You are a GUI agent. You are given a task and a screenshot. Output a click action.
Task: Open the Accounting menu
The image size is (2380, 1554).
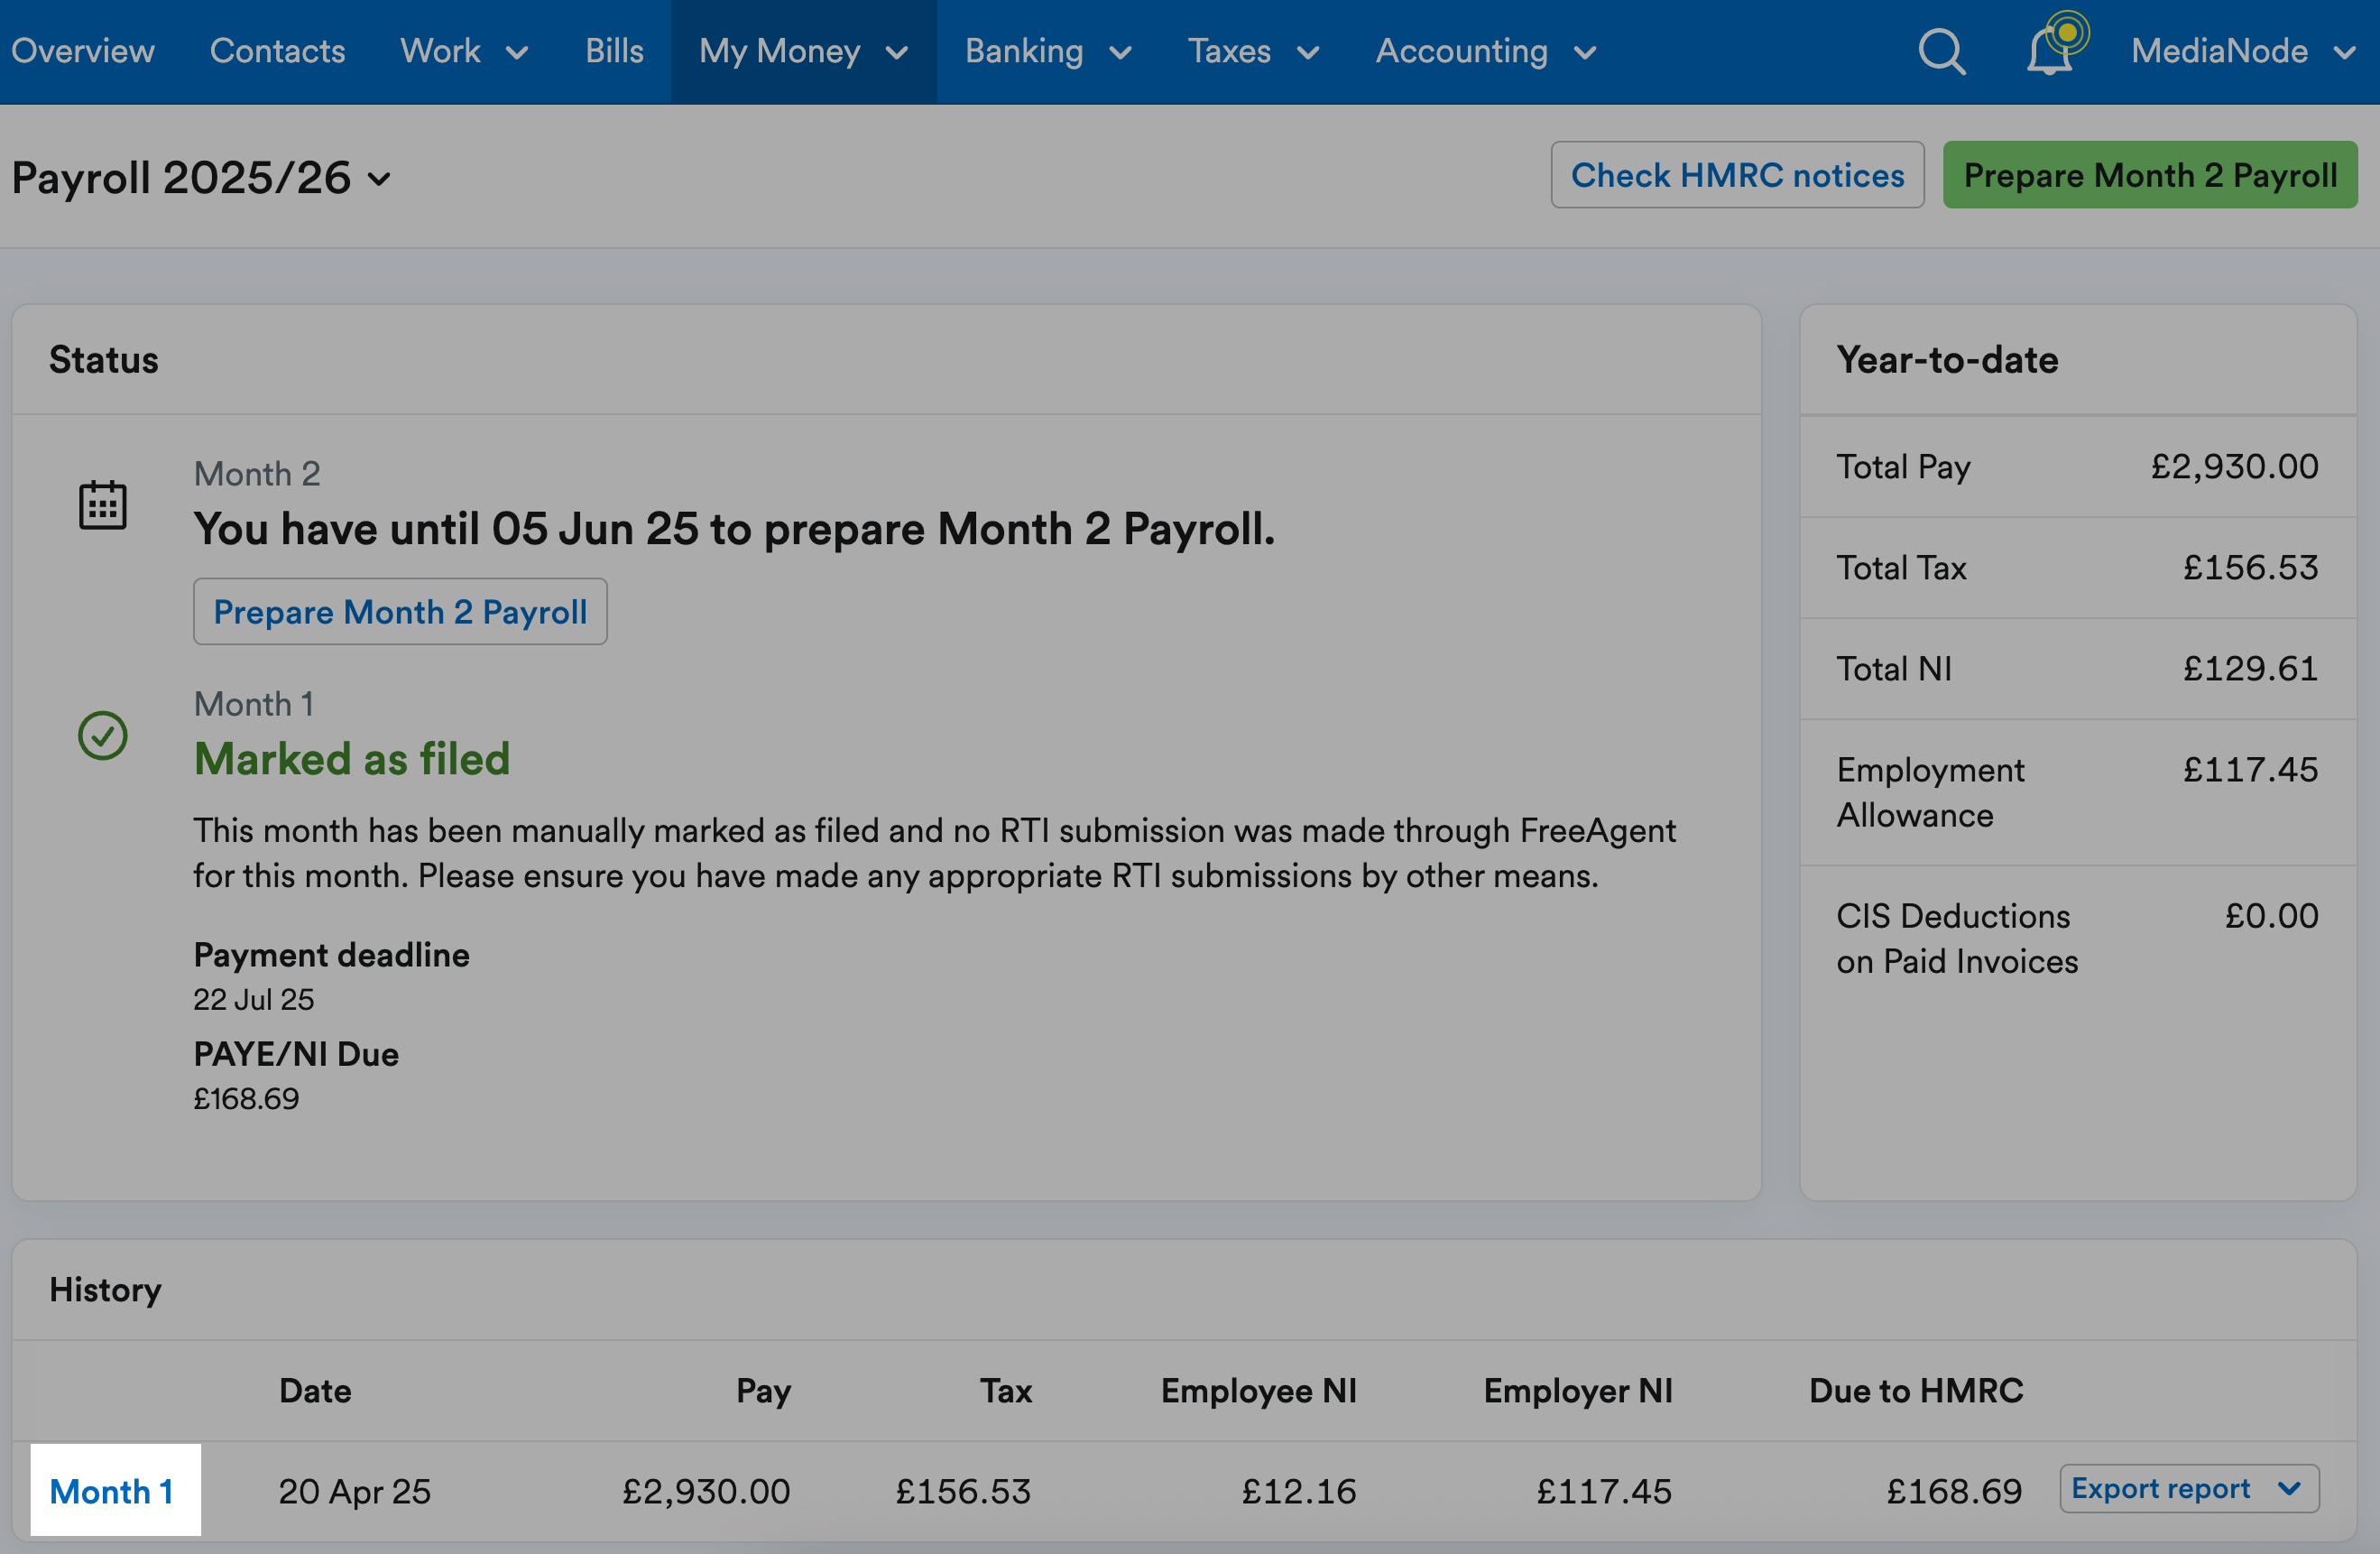point(1485,51)
